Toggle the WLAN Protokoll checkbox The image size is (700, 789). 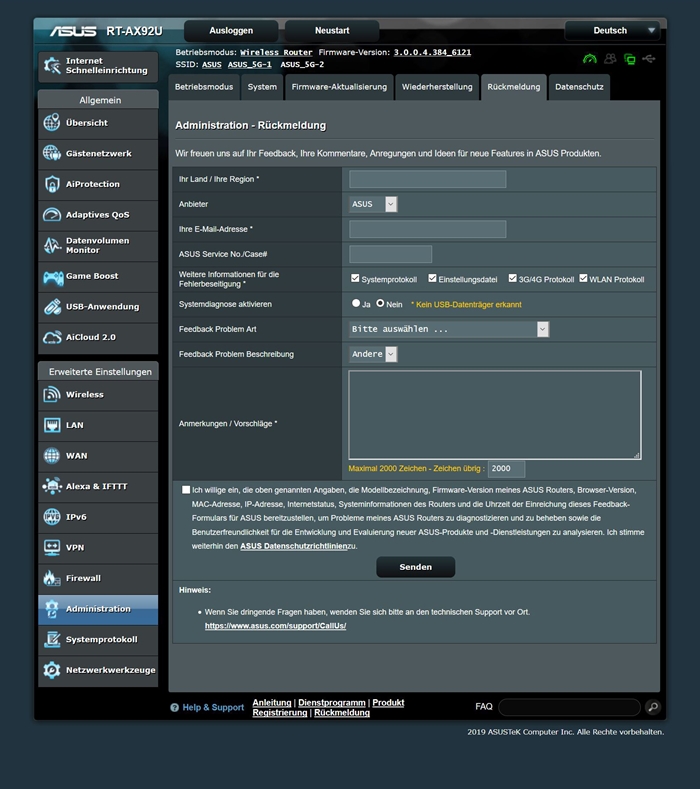[x=583, y=278]
